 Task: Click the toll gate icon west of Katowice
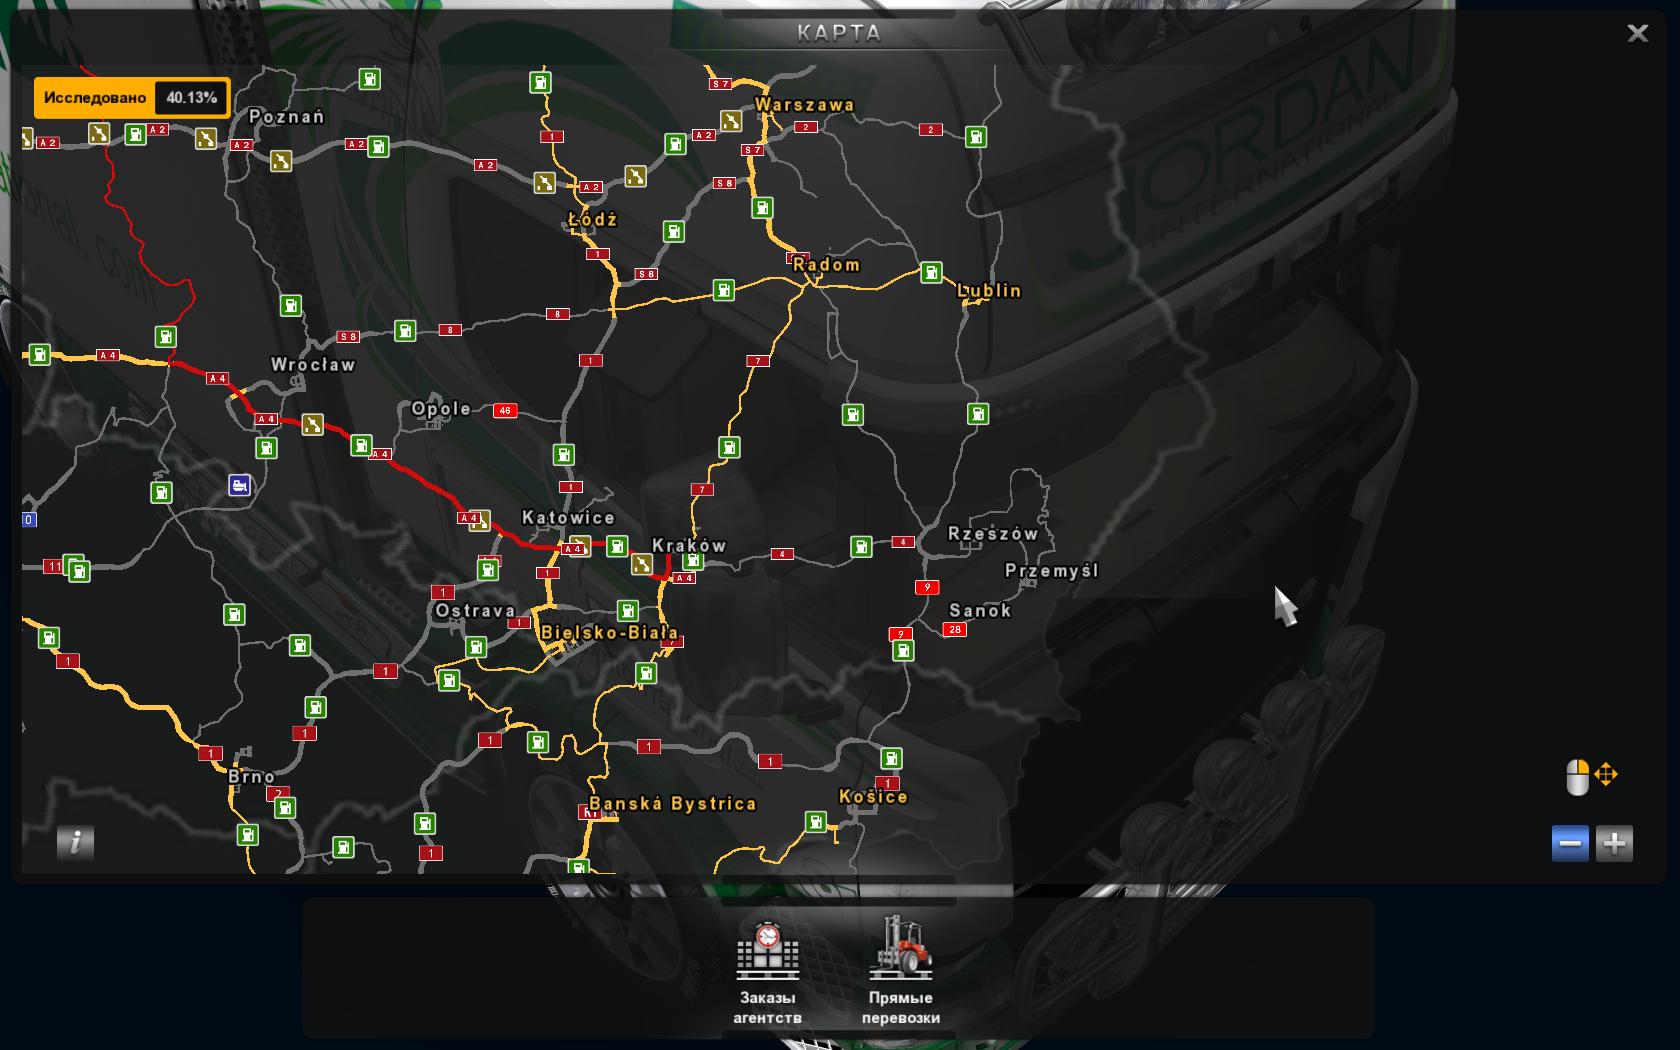click(480, 520)
